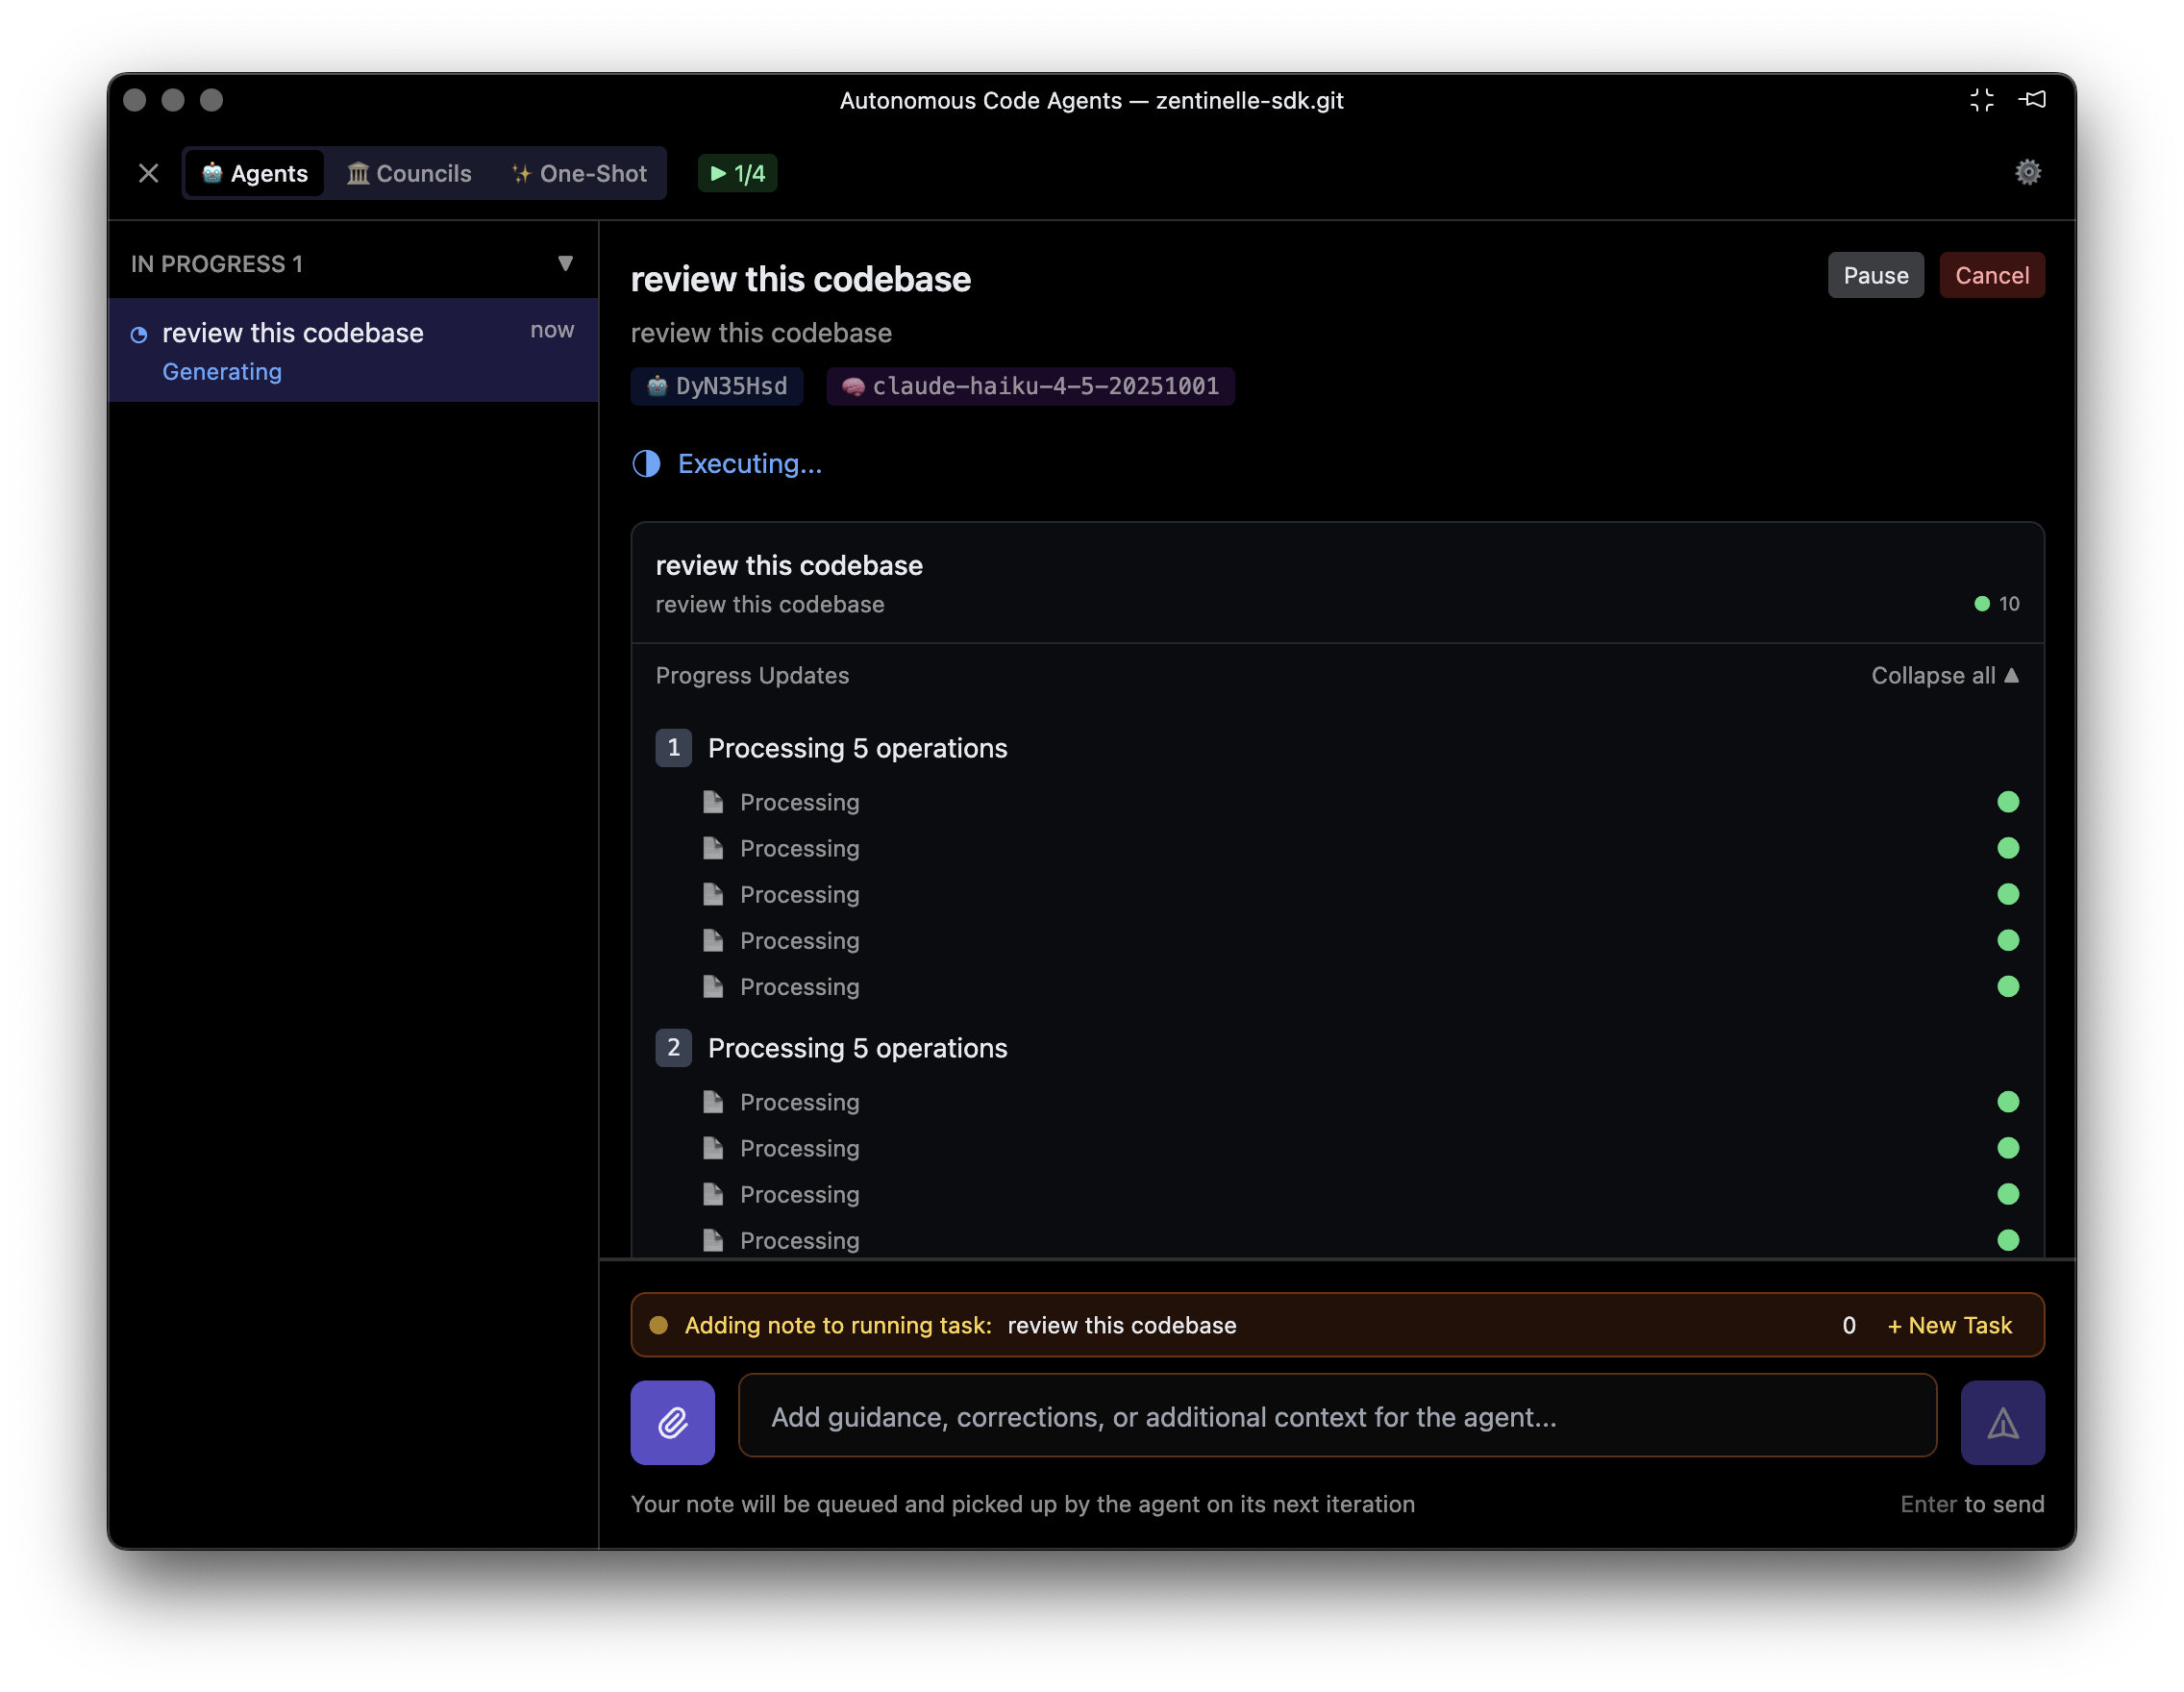The image size is (2184, 1692).
Task: Switch to the One-Shot tab
Action: coord(578,172)
